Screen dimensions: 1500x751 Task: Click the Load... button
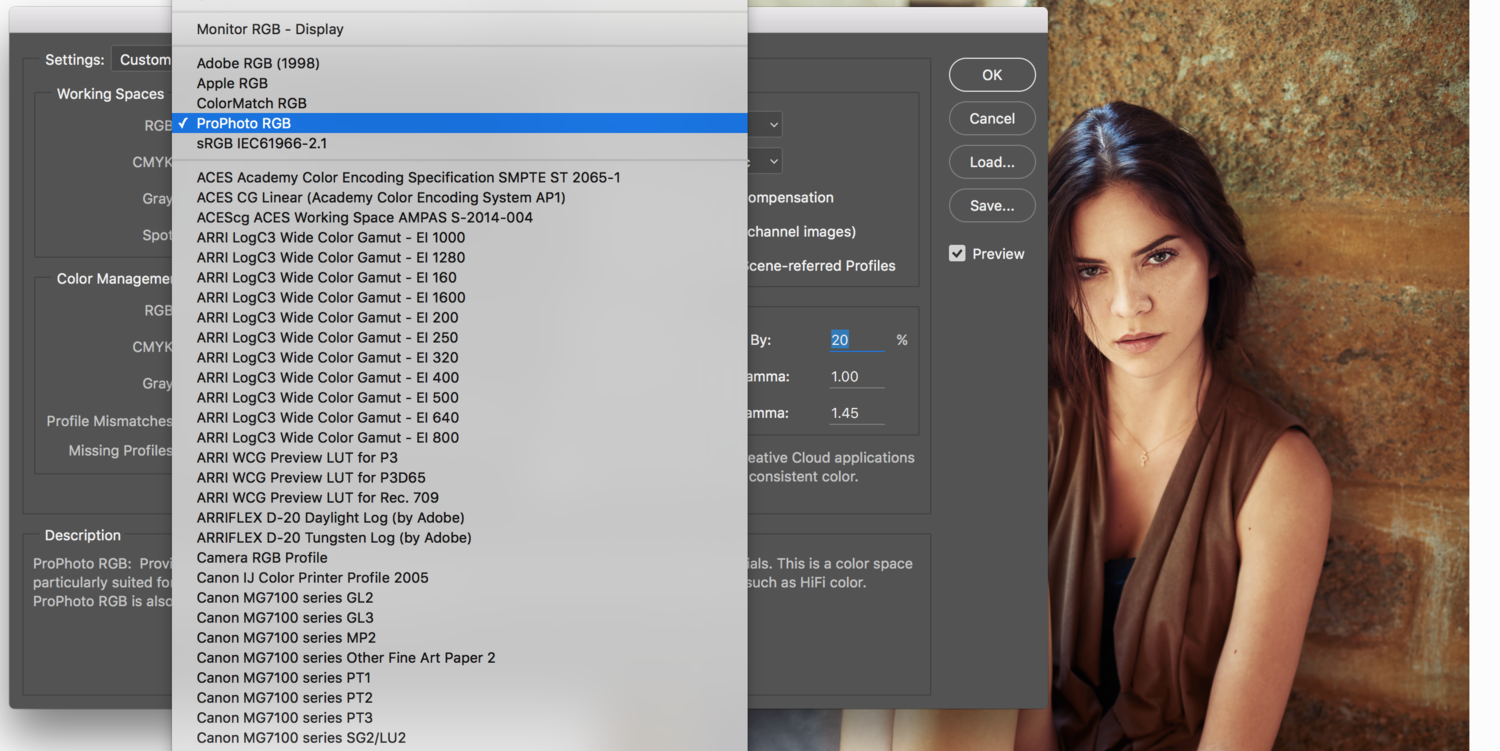(x=991, y=162)
